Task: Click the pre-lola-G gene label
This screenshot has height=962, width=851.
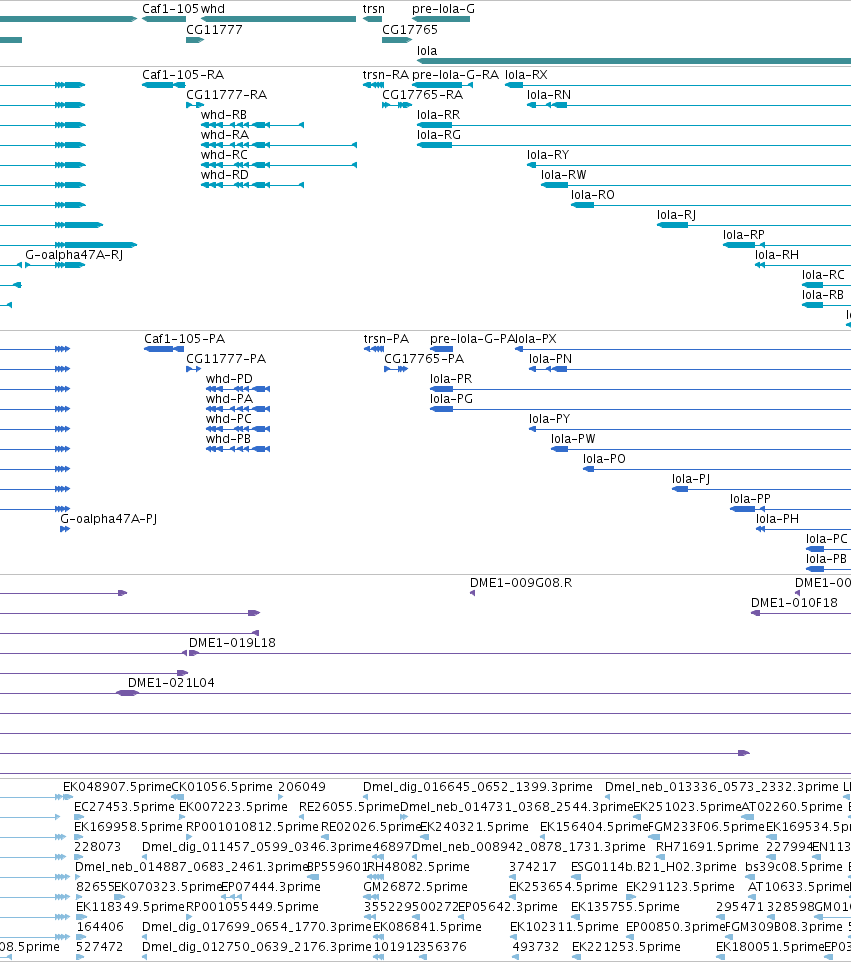Action: coord(443,9)
